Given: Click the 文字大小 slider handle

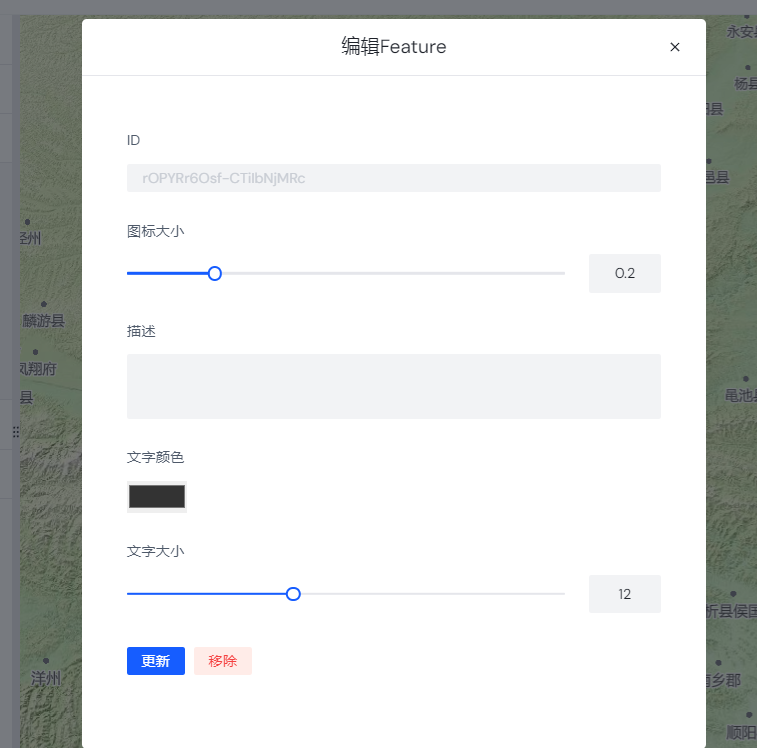Looking at the screenshot, I should (x=293, y=594).
